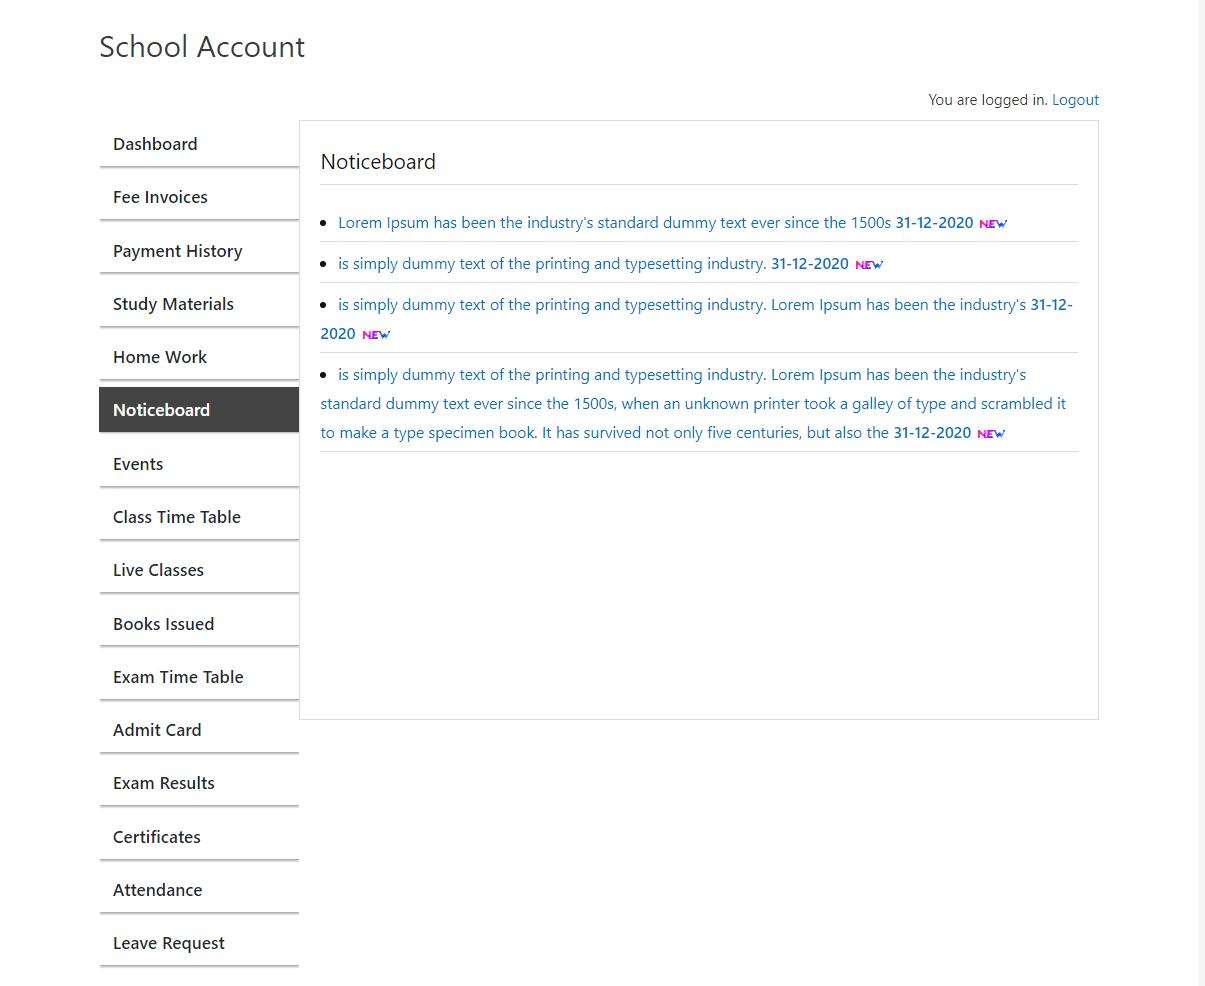Click NEW badge on second notice

click(869, 265)
